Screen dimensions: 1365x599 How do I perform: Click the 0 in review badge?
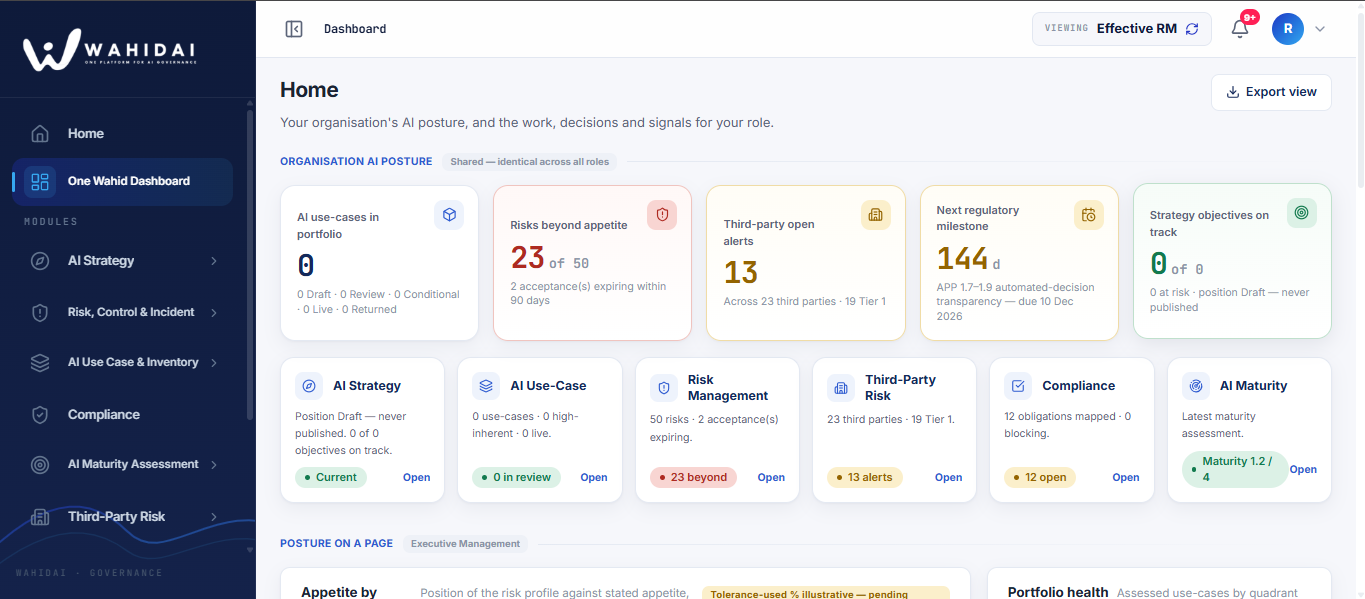[x=517, y=478]
